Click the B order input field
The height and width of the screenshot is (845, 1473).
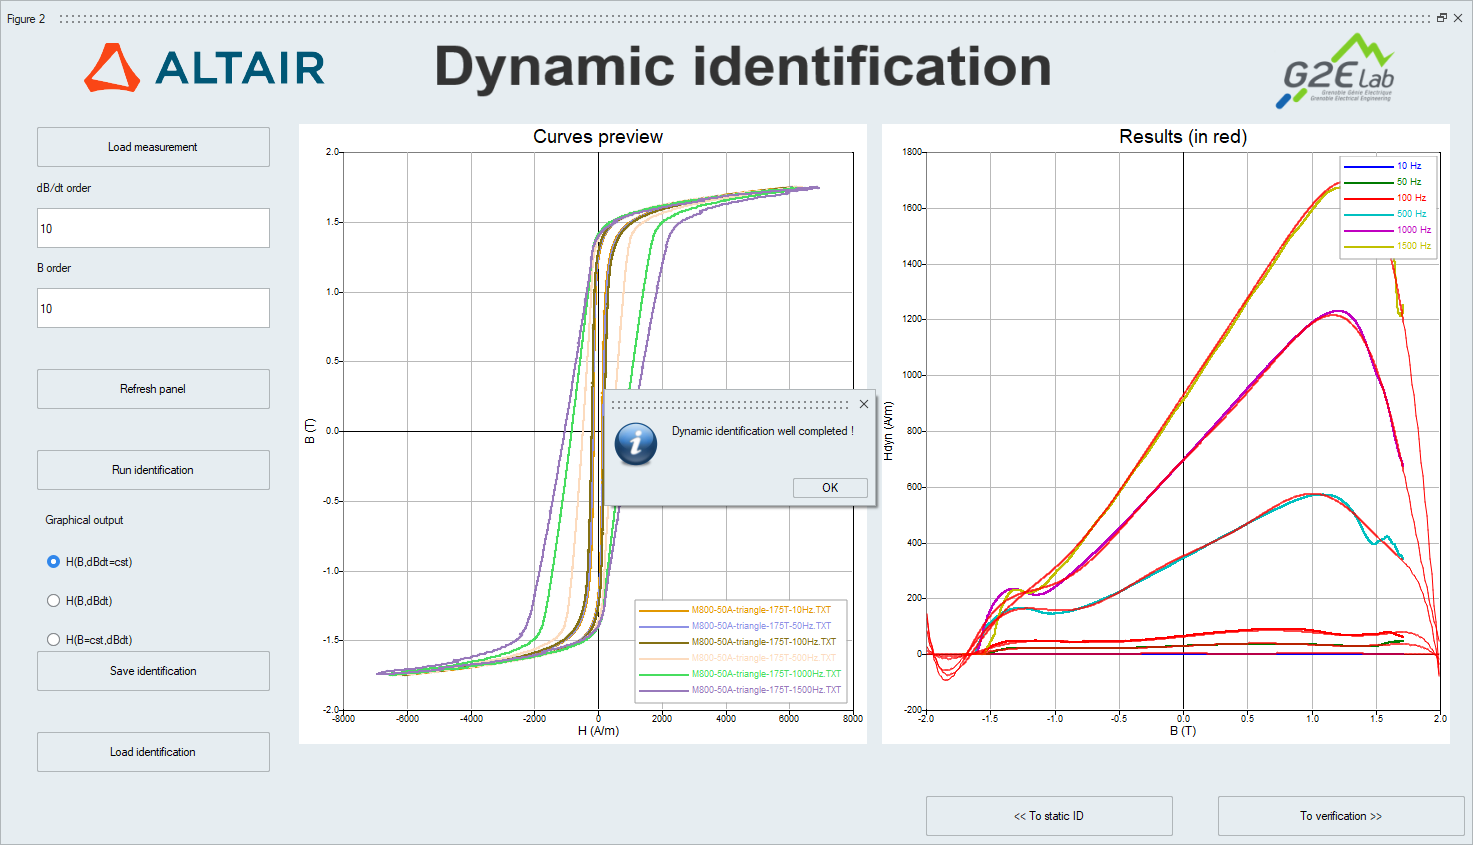(x=153, y=308)
